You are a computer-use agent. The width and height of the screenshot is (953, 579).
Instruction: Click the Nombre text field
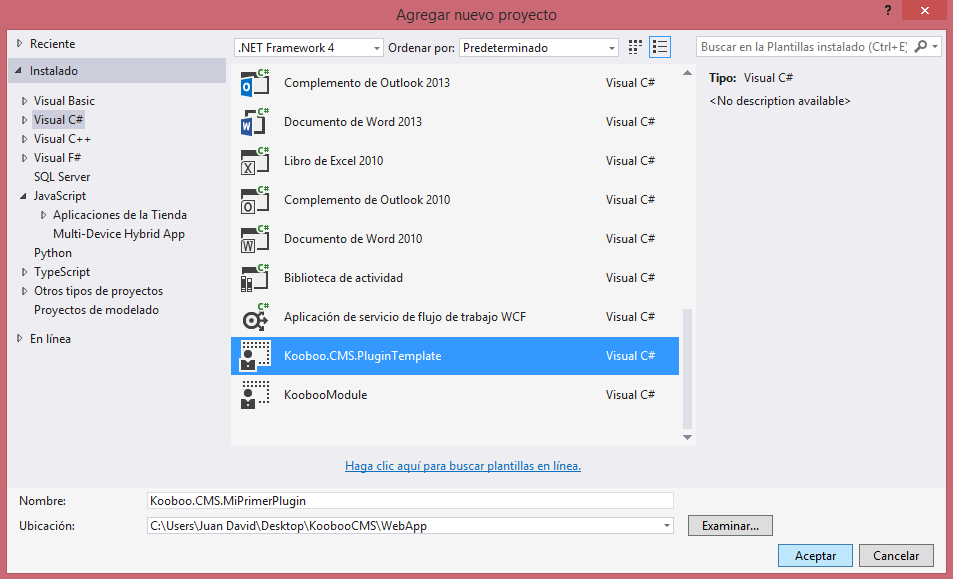click(410, 501)
